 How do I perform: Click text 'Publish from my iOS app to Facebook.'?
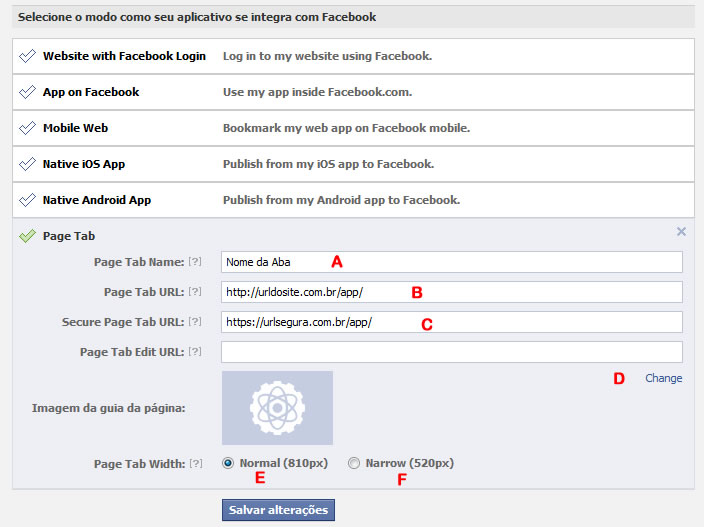pos(328,164)
